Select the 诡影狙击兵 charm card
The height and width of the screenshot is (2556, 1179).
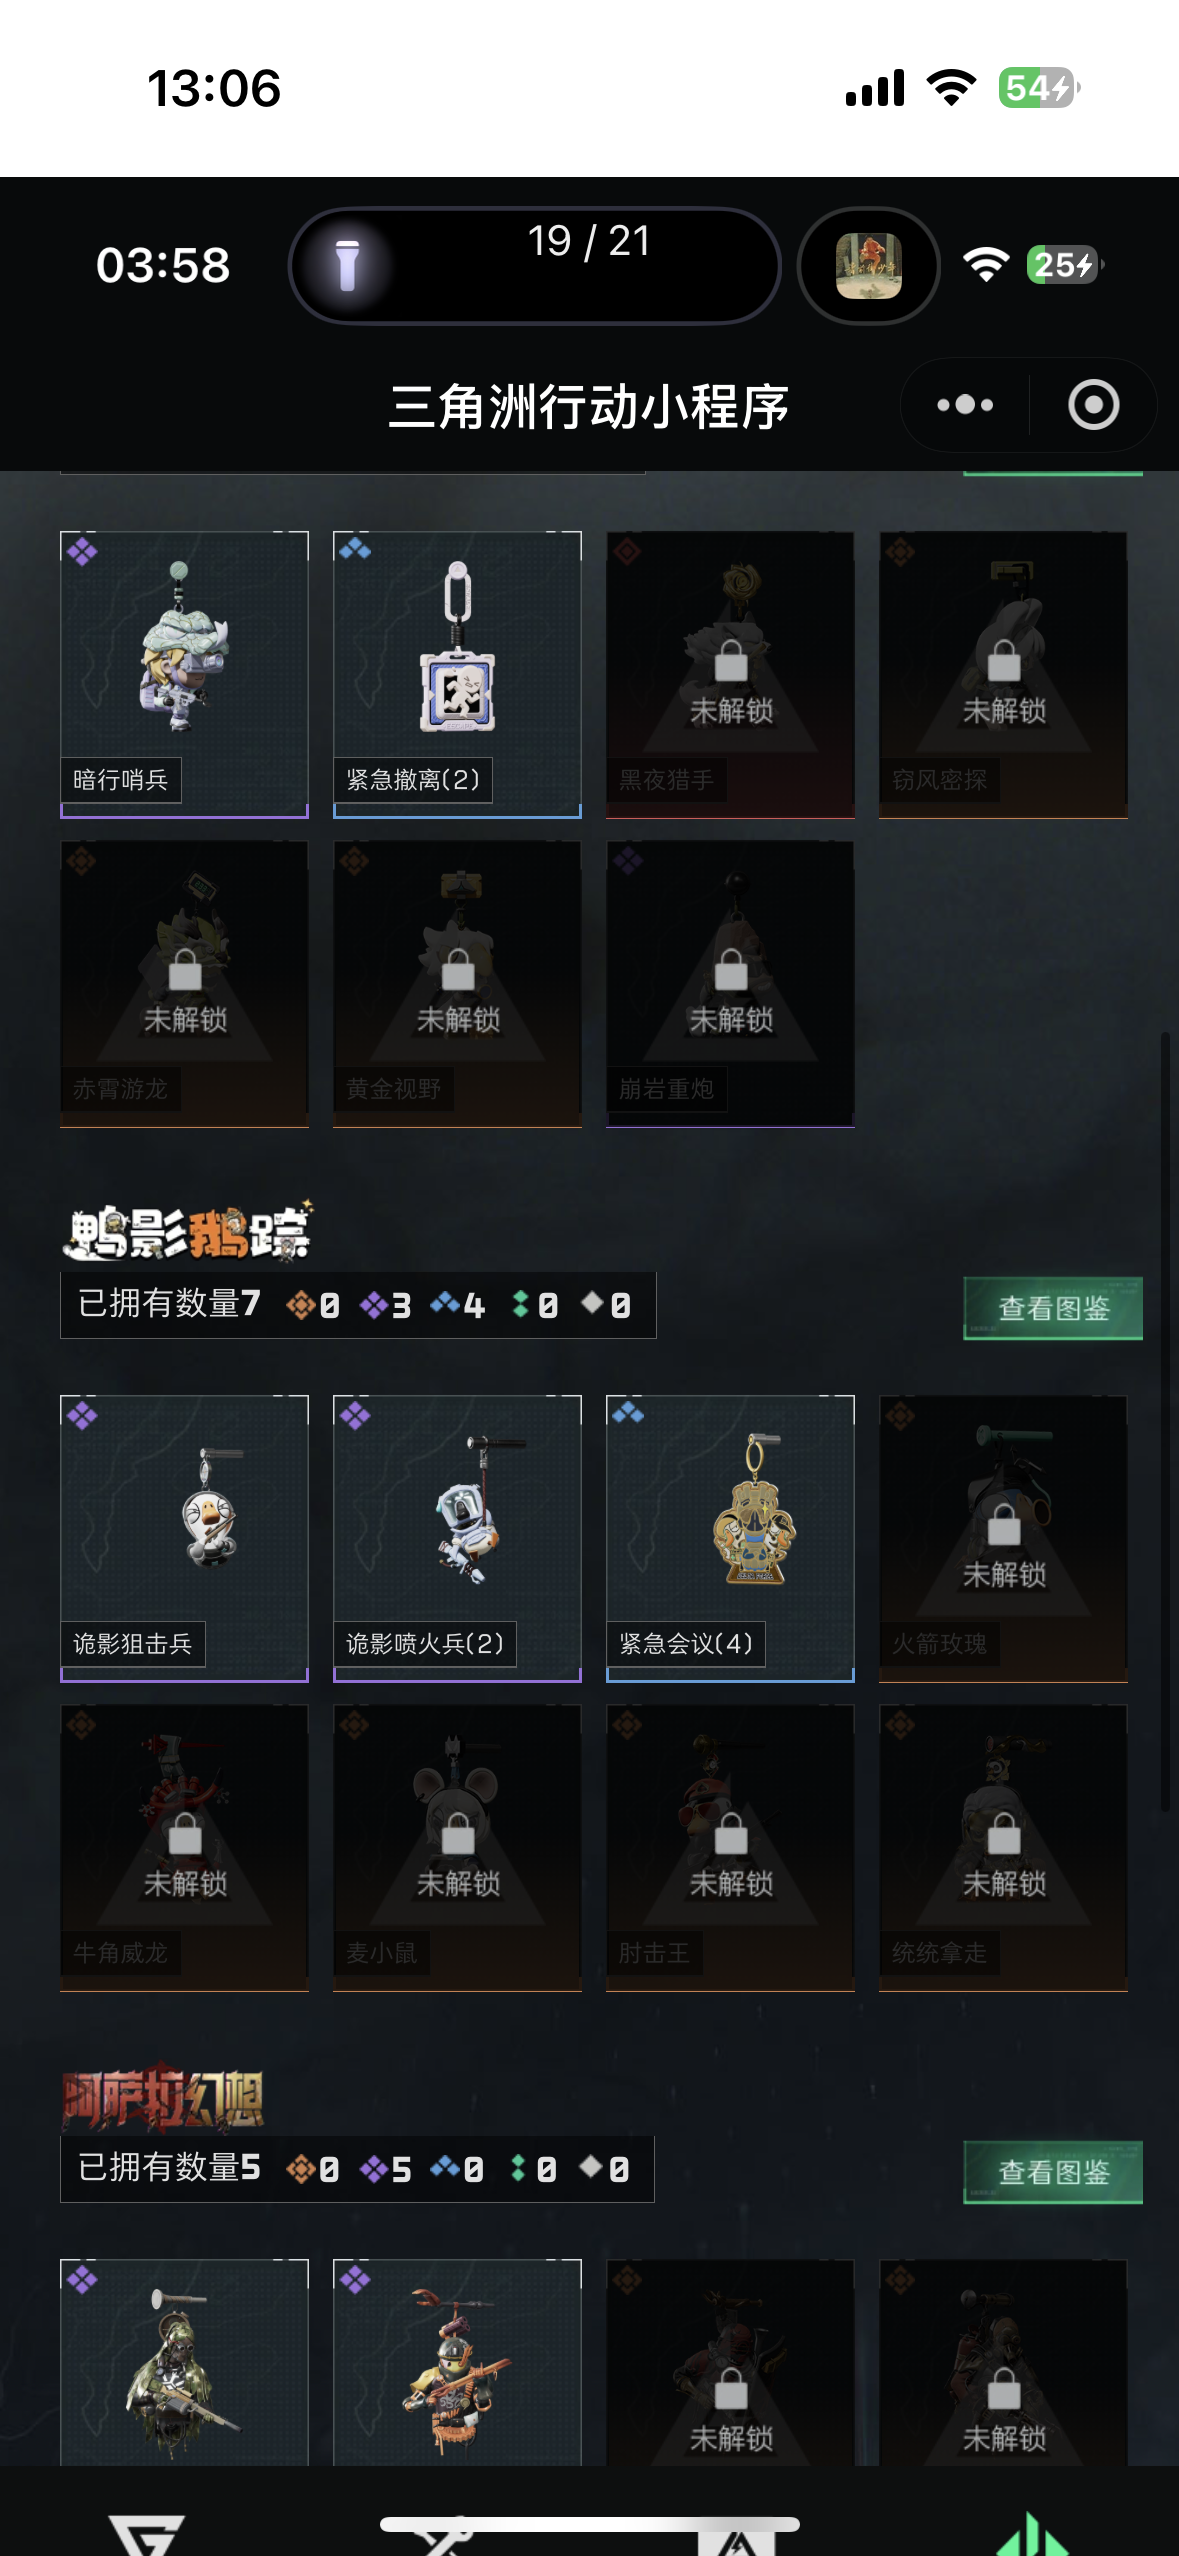point(184,1538)
